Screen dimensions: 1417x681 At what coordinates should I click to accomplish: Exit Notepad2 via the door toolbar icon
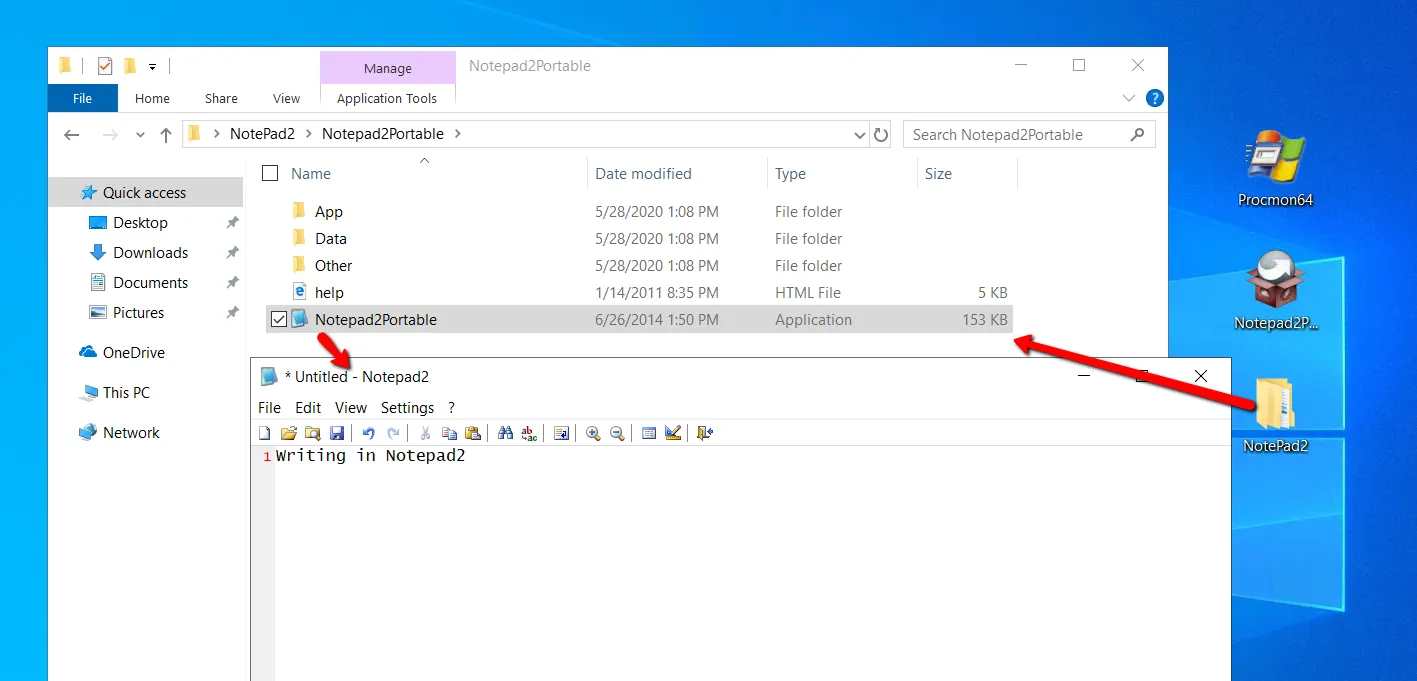point(704,432)
